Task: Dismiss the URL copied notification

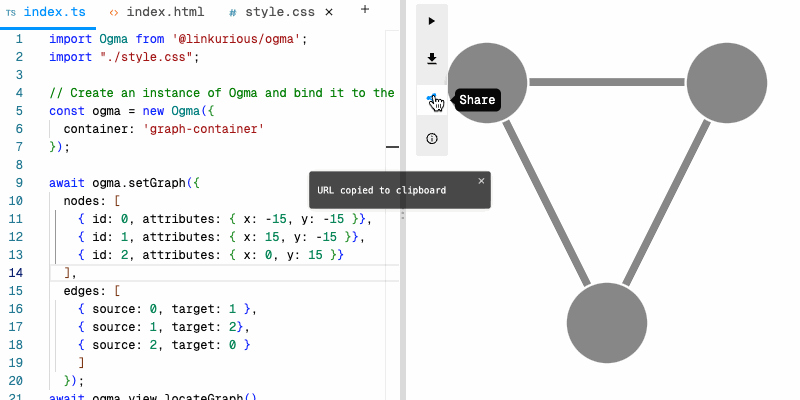Action: point(481,181)
